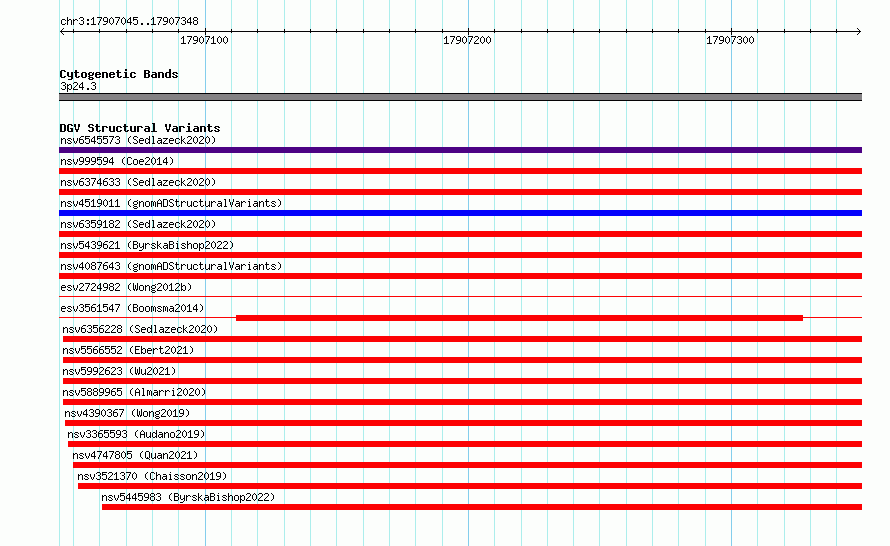The image size is (890, 546).
Task: Click the thick esv3561547 variant bar
Action: pos(519,318)
